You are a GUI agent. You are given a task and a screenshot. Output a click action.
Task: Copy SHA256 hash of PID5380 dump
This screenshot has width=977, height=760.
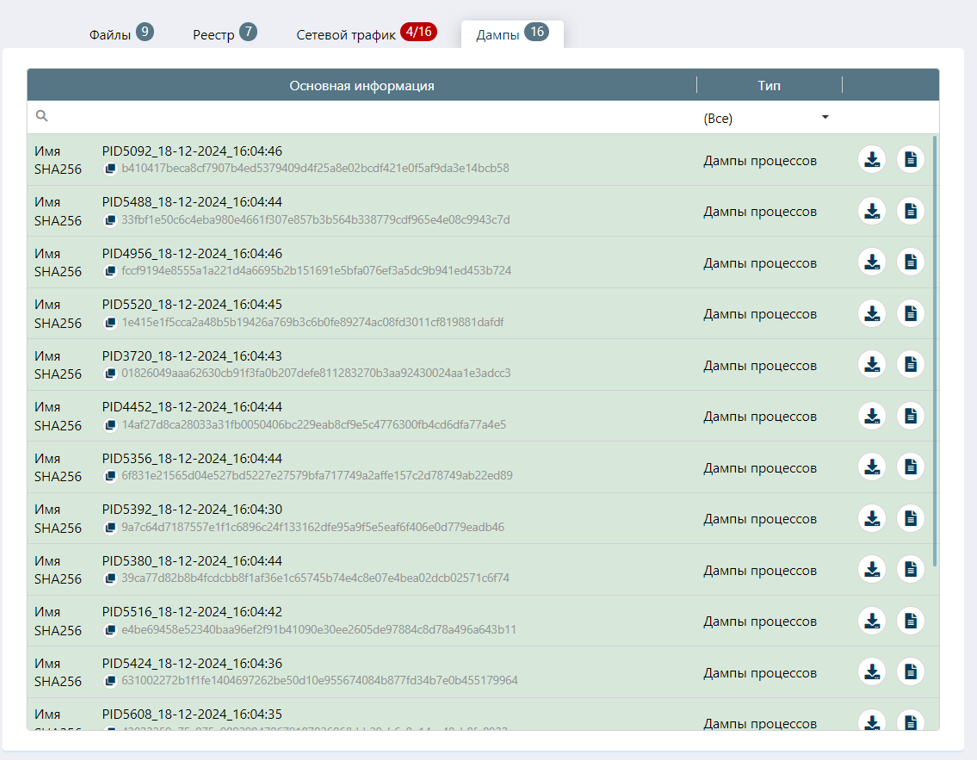click(x=111, y=578)
